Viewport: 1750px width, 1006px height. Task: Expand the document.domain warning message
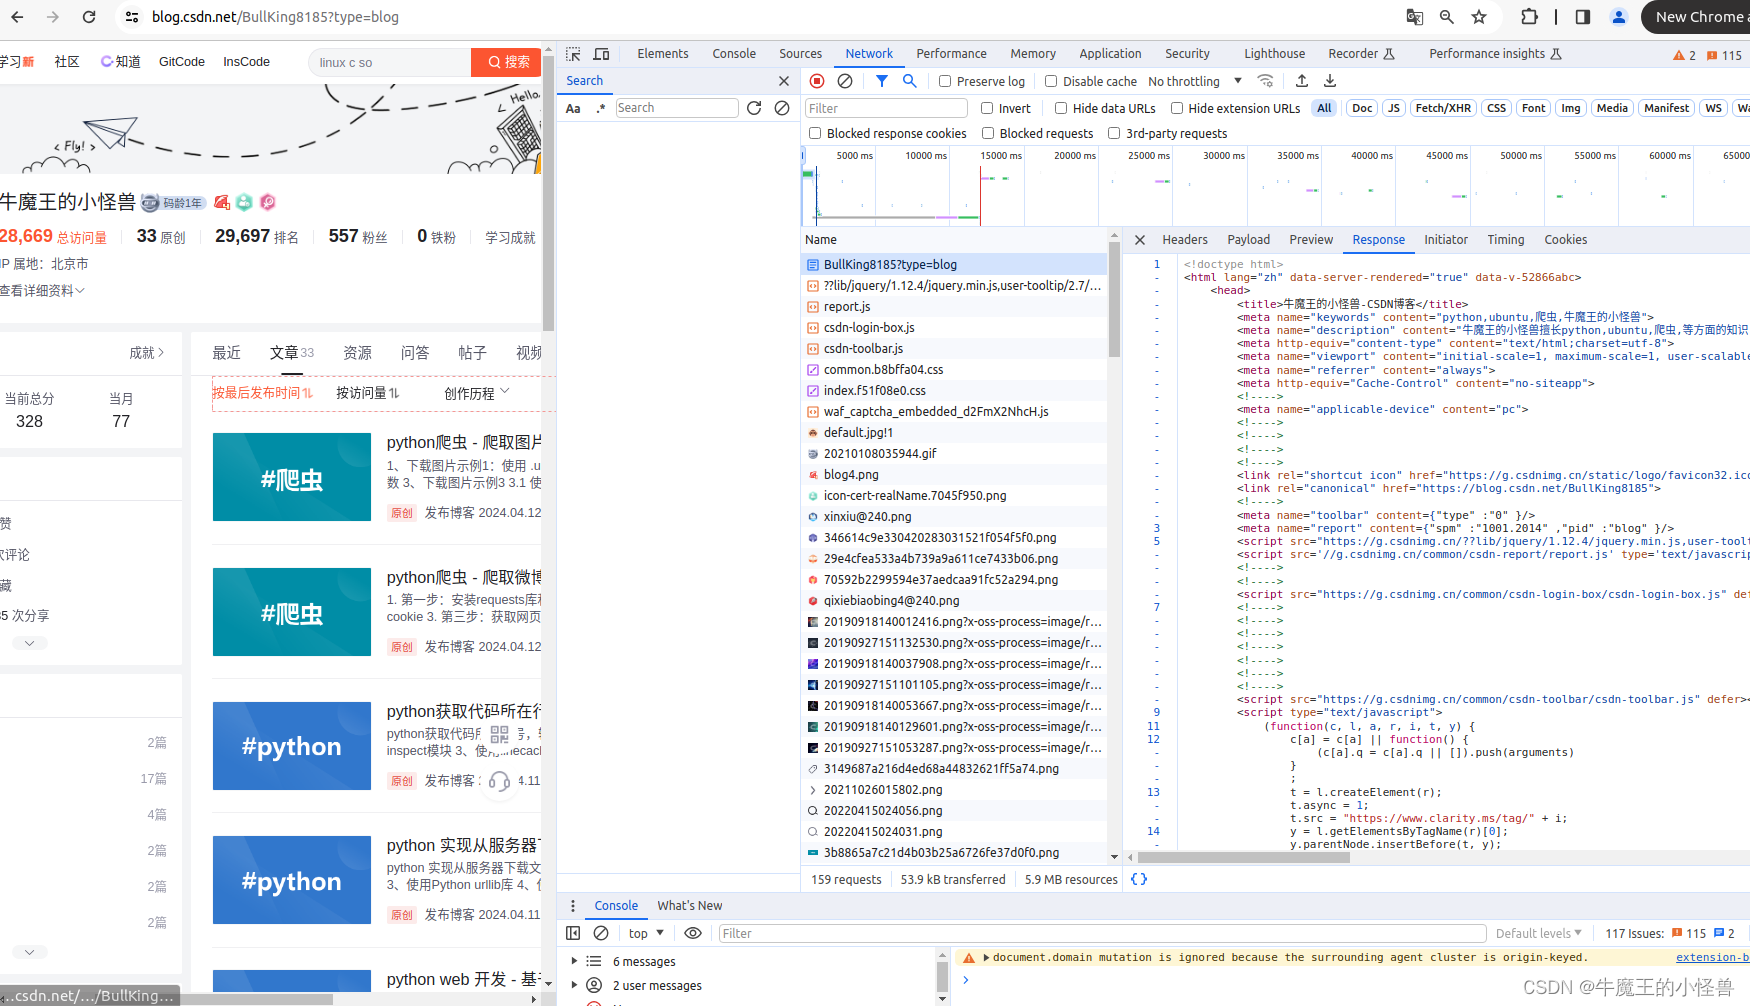coord(986,957)
